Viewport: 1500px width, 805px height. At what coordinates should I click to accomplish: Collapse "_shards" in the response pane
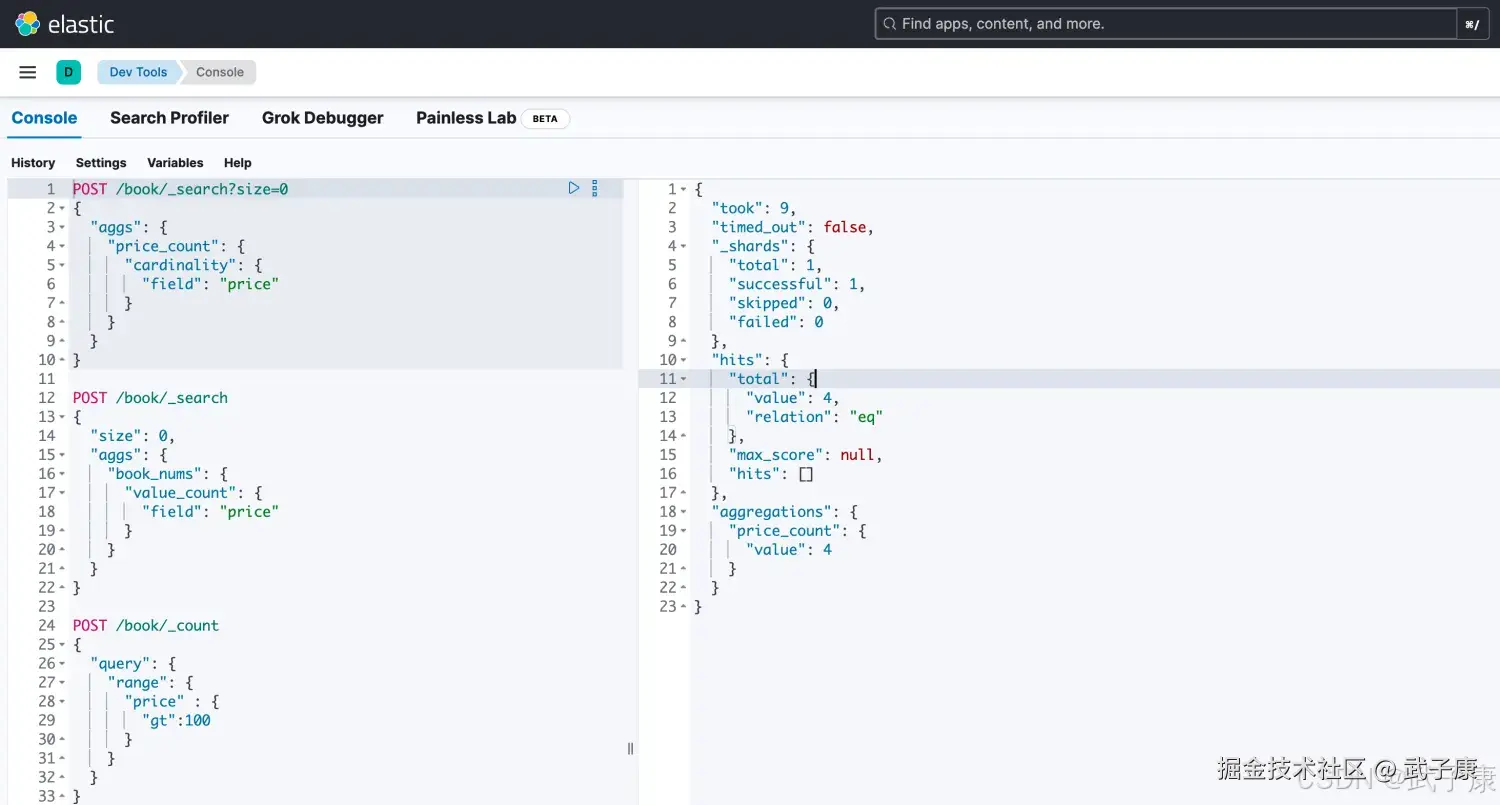[684, 246]
